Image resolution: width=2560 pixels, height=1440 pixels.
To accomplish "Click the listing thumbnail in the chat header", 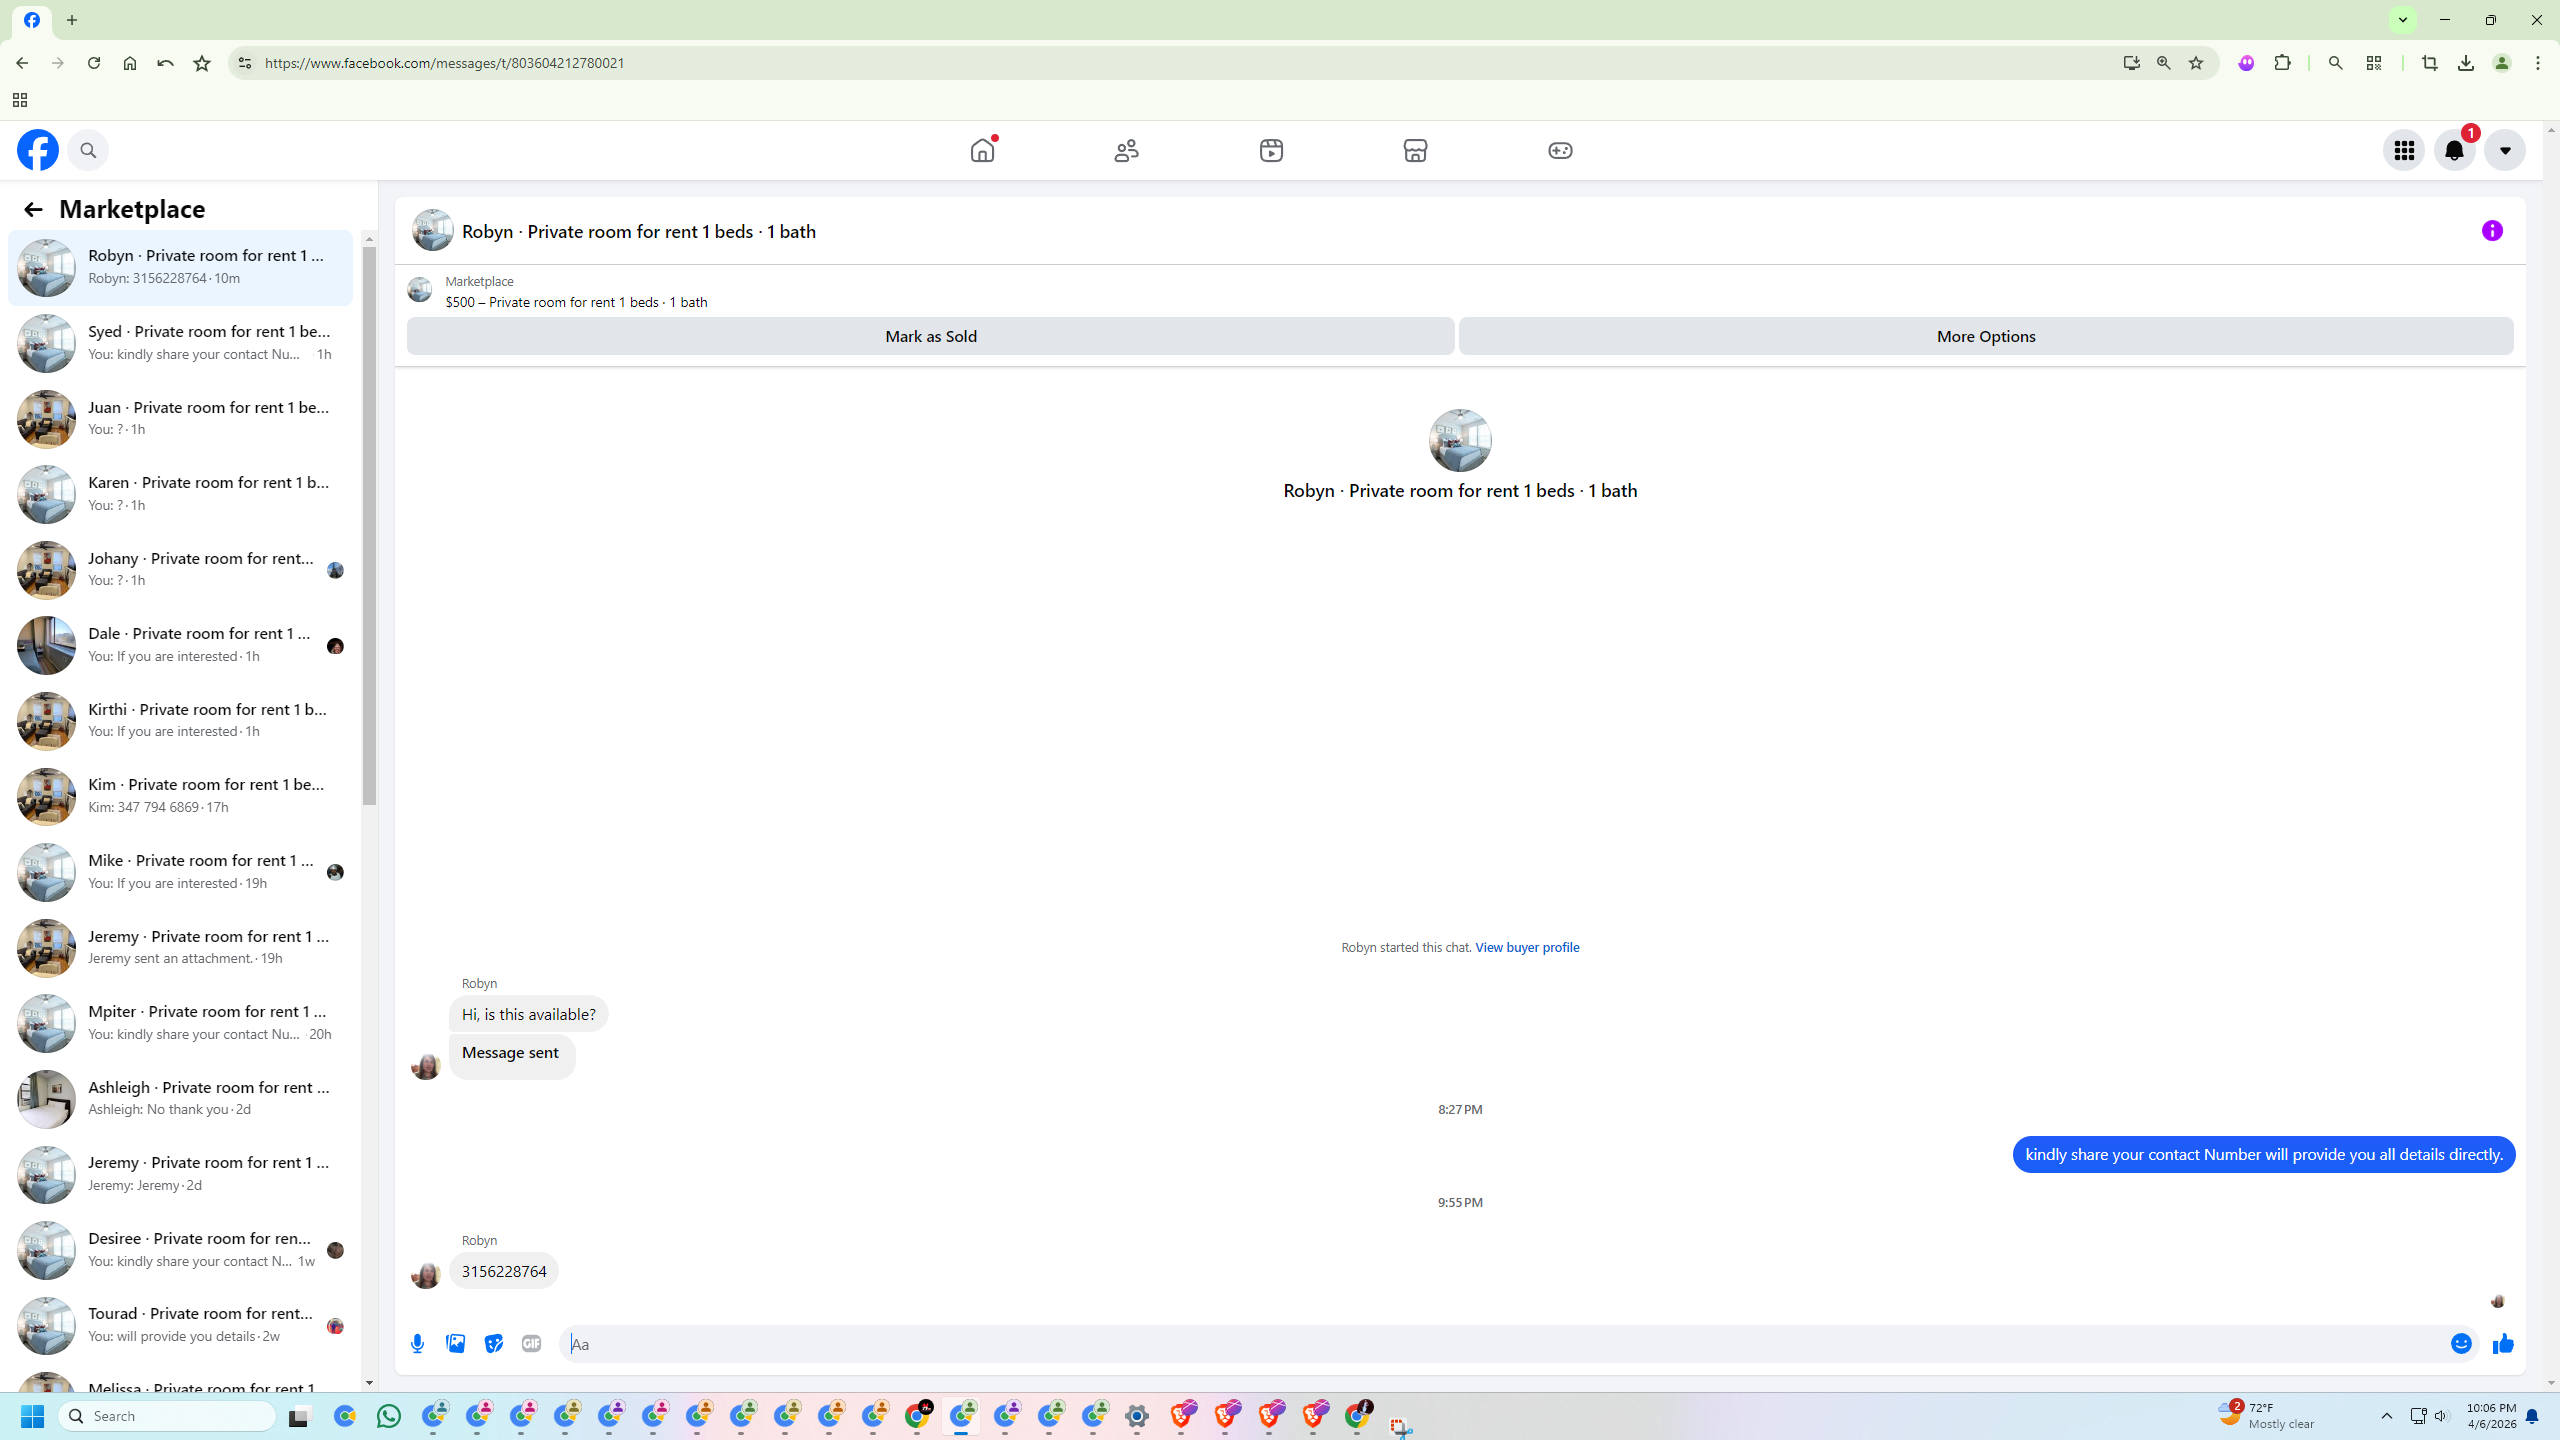I will pos(433,230).
